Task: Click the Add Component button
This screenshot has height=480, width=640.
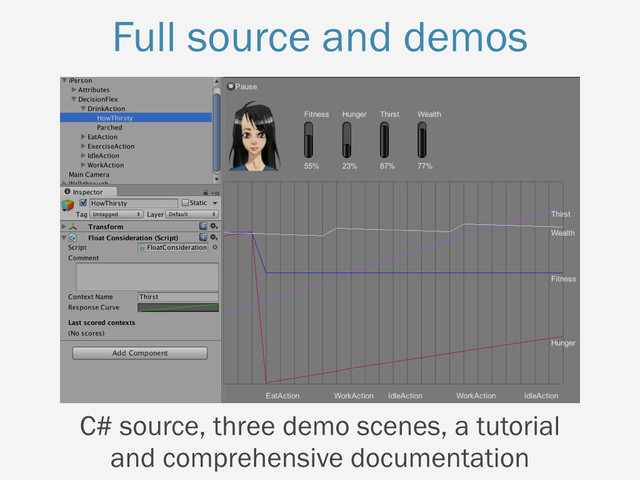Action: click(140, 353)
